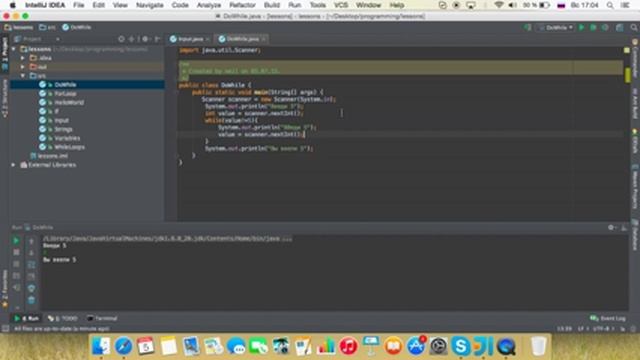Toggle the Database tool window stripe
The image size is (640, 360).
point(635,235)
